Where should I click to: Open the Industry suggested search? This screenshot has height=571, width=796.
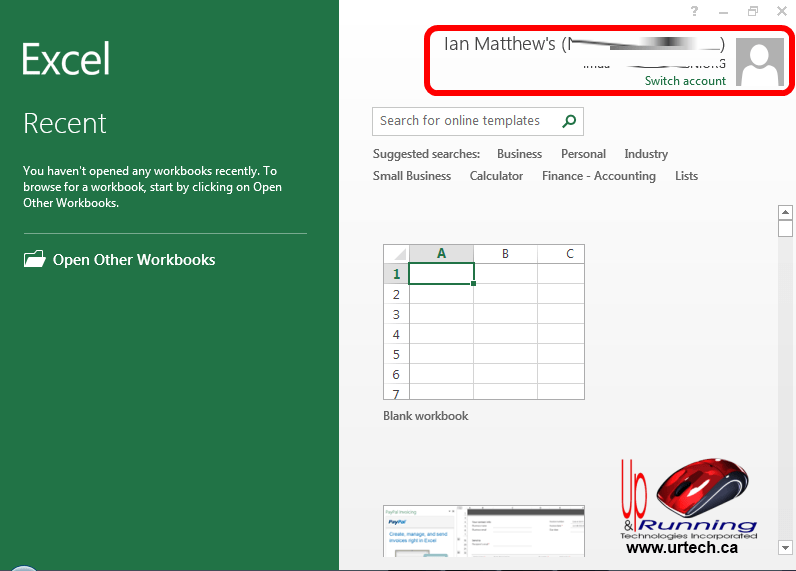[x=646, y=154]
